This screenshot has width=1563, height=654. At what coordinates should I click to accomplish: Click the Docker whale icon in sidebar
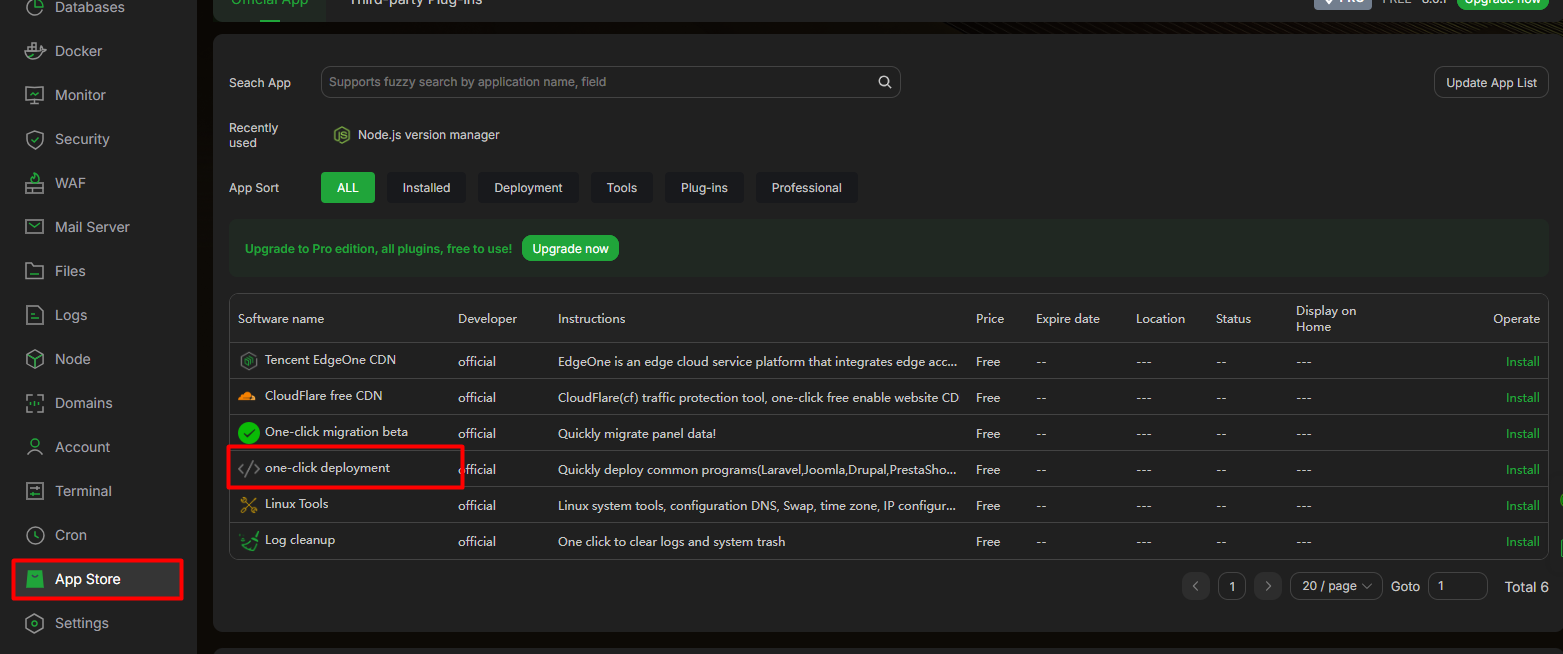(x=35, y=51)
